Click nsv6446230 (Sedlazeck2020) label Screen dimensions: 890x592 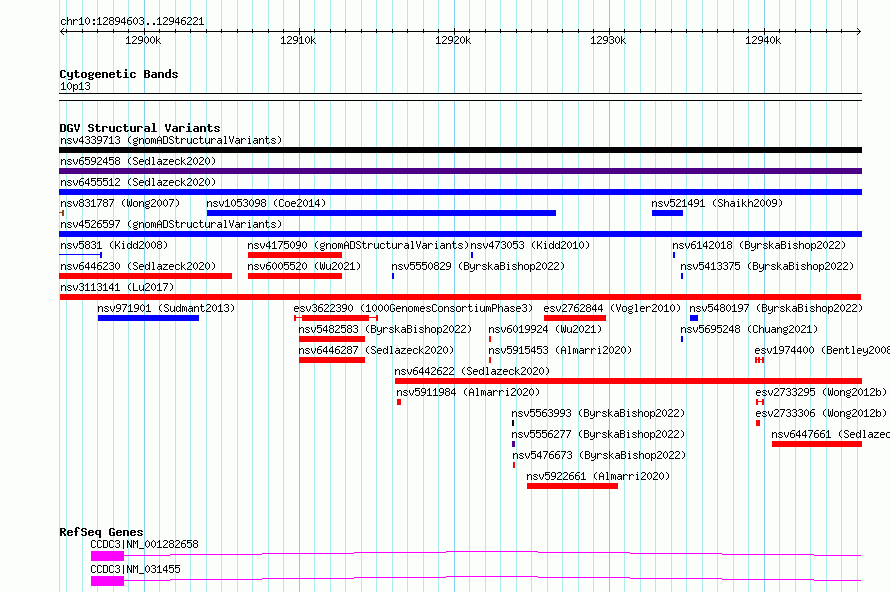pos(138,266)
